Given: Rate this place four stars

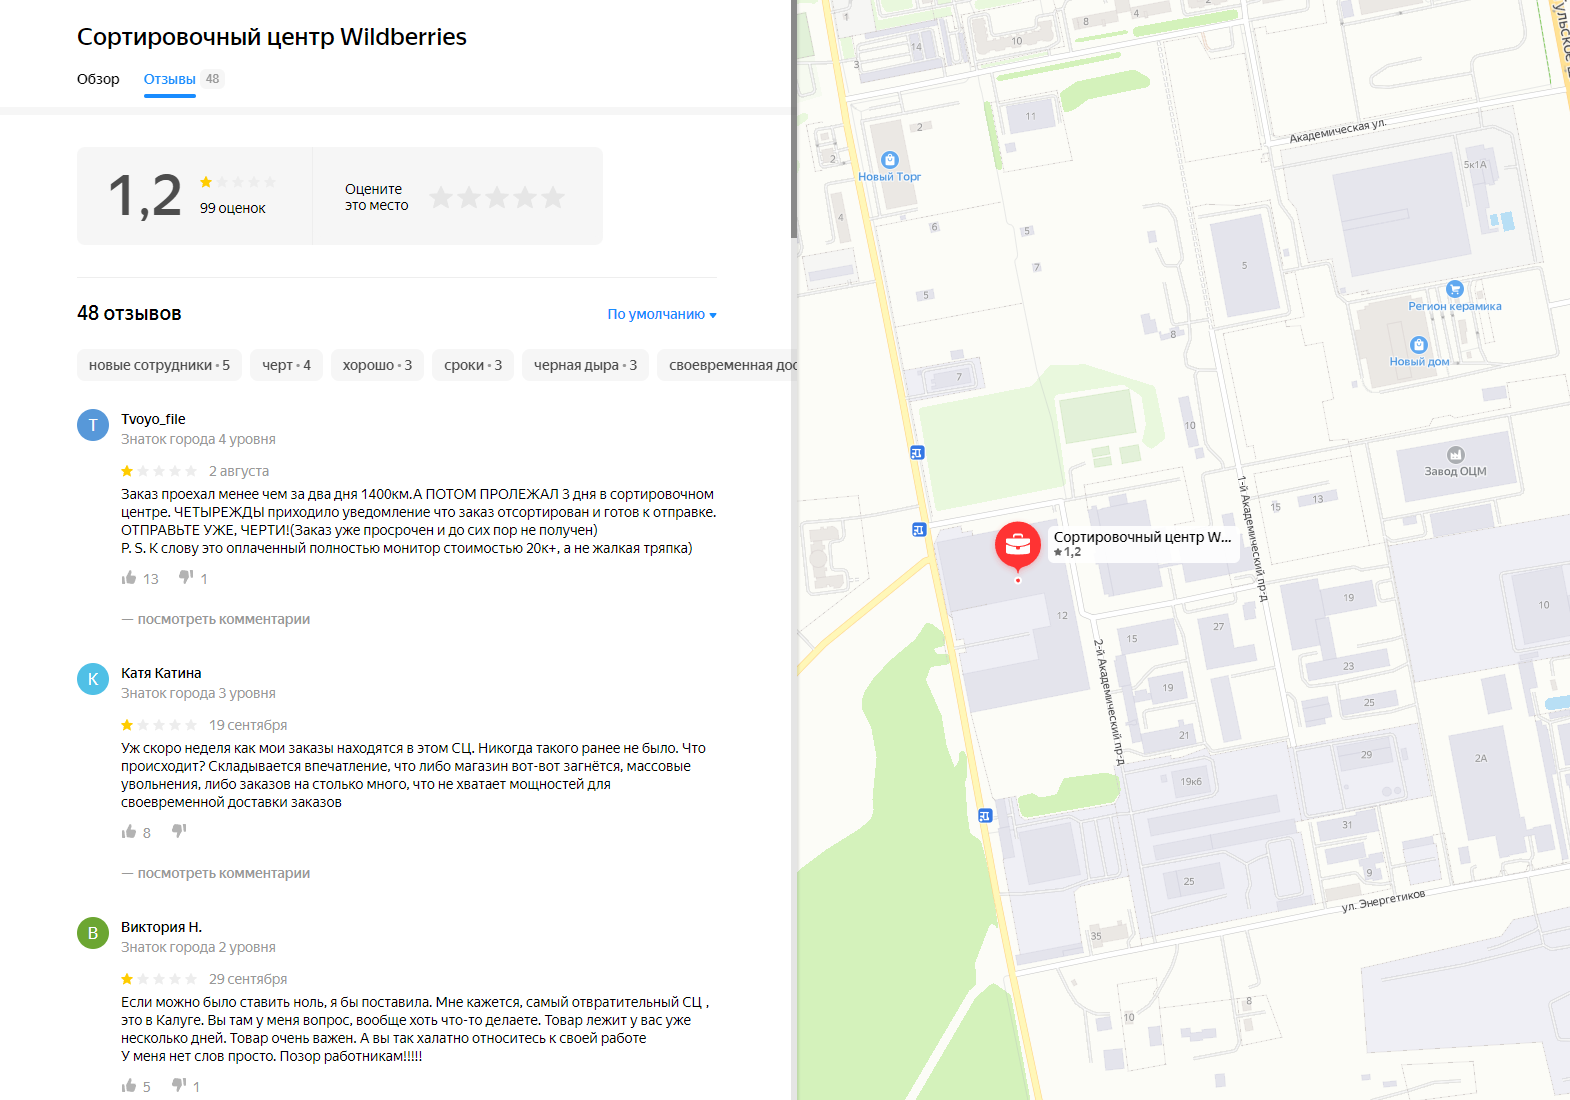Looking at the screenshot, I should [x=525, y=198].
